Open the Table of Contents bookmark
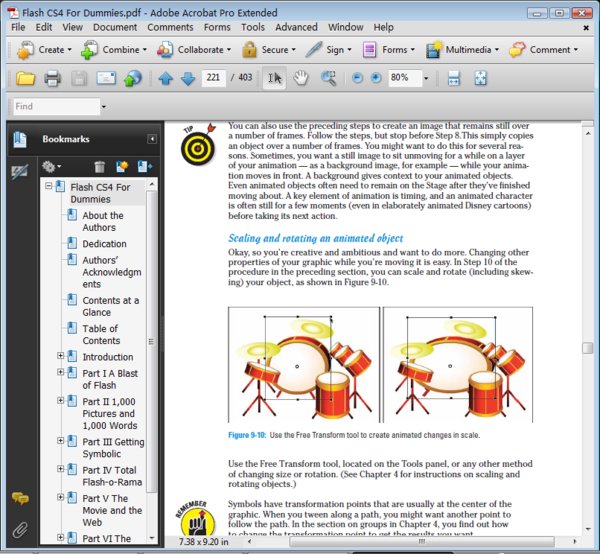Image resolution: width=600 pixels, height=554 pixels. click(100, 335)
